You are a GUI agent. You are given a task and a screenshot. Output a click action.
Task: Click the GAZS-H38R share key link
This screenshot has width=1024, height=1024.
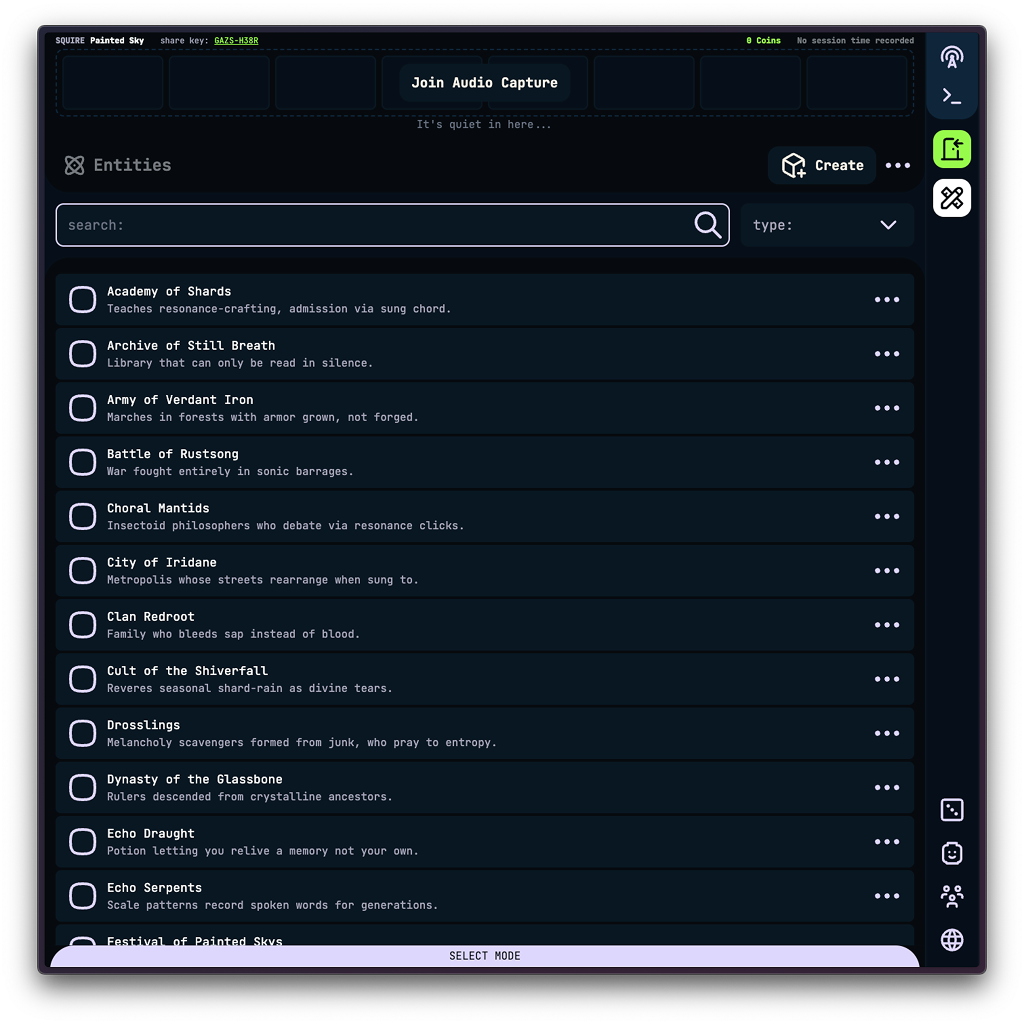[x=236, y=41]
